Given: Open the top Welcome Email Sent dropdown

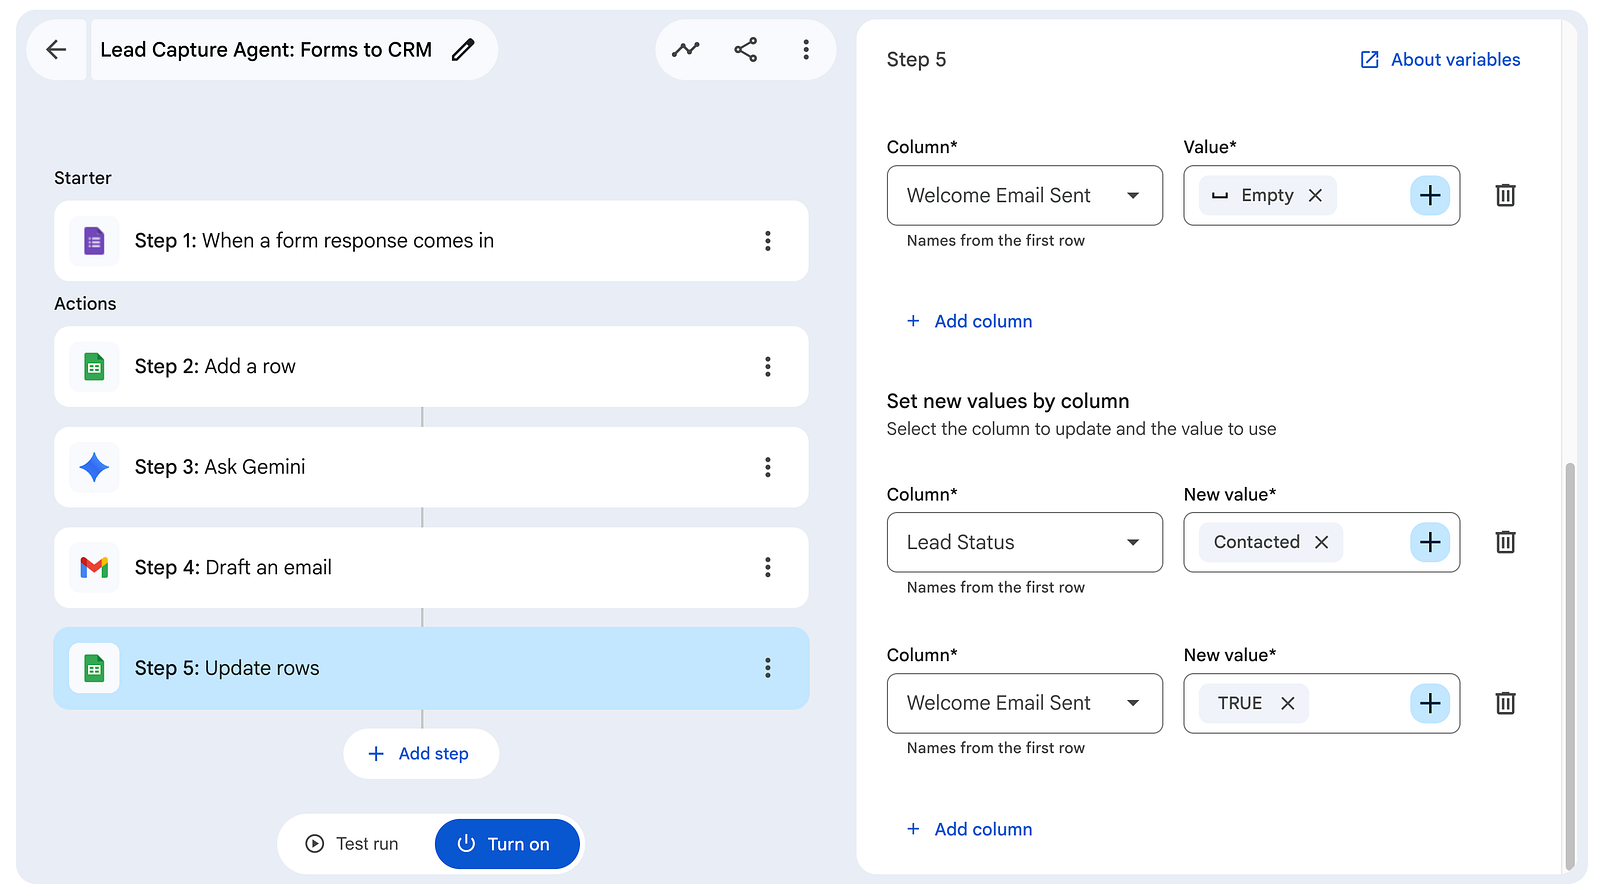Looking at the screenshot, I should coord(1025,195).
